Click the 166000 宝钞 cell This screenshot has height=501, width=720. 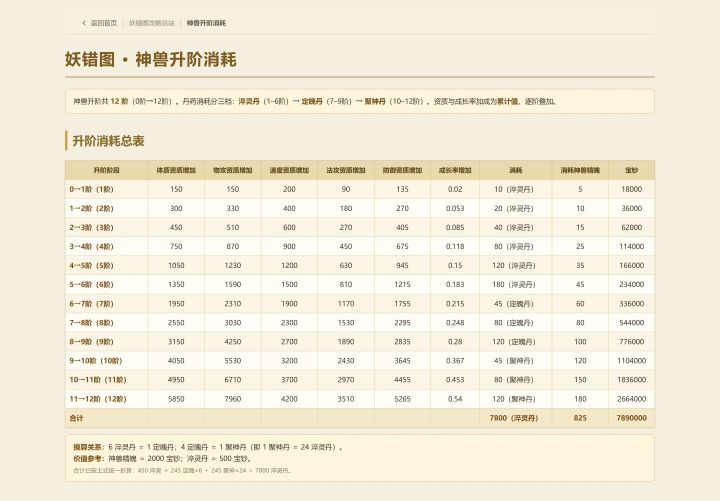click(x=632, y=265)
